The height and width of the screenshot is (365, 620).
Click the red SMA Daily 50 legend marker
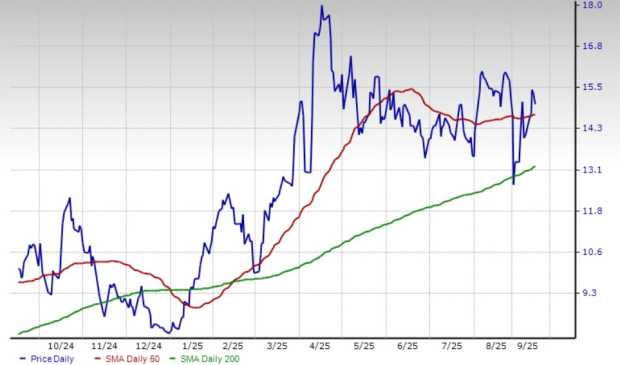click(x=98, y=359)
